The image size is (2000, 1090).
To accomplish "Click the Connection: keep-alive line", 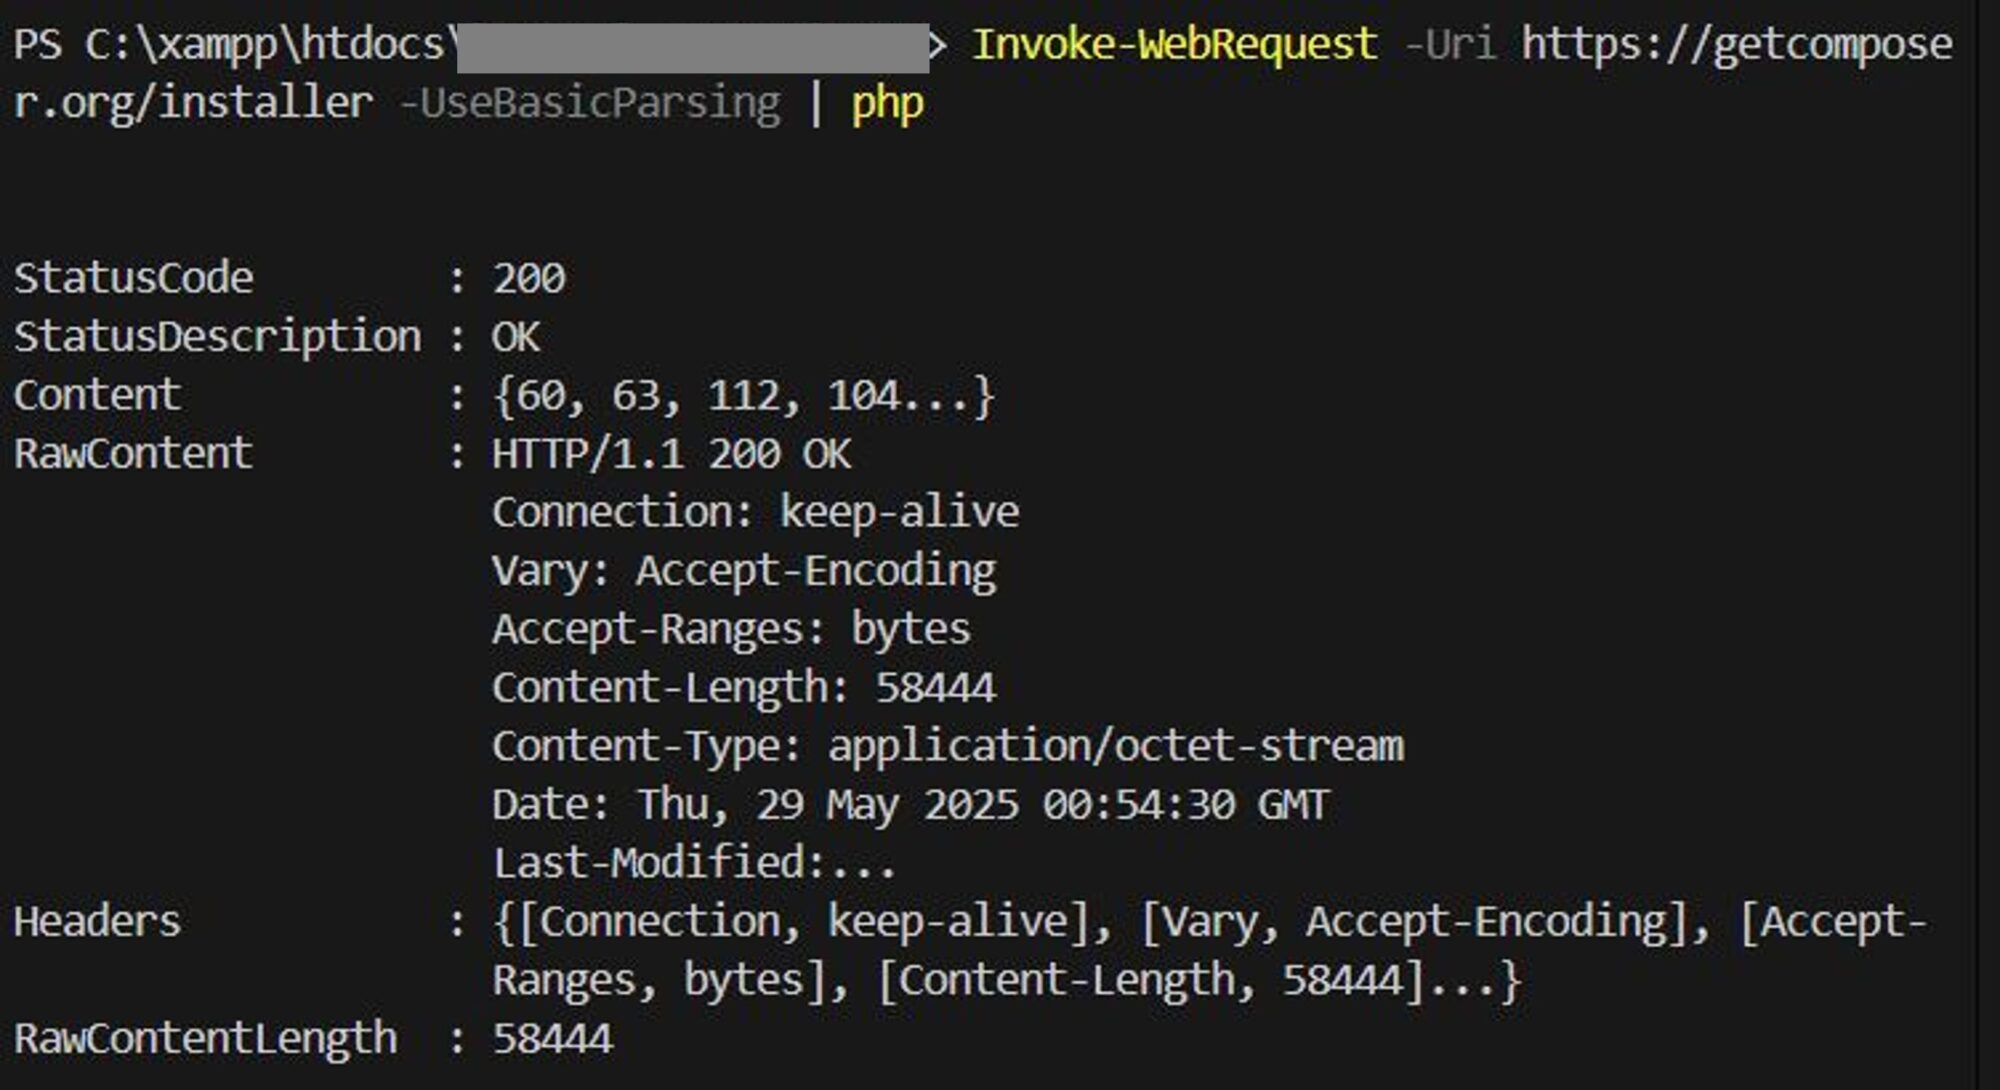I will 755,512.
